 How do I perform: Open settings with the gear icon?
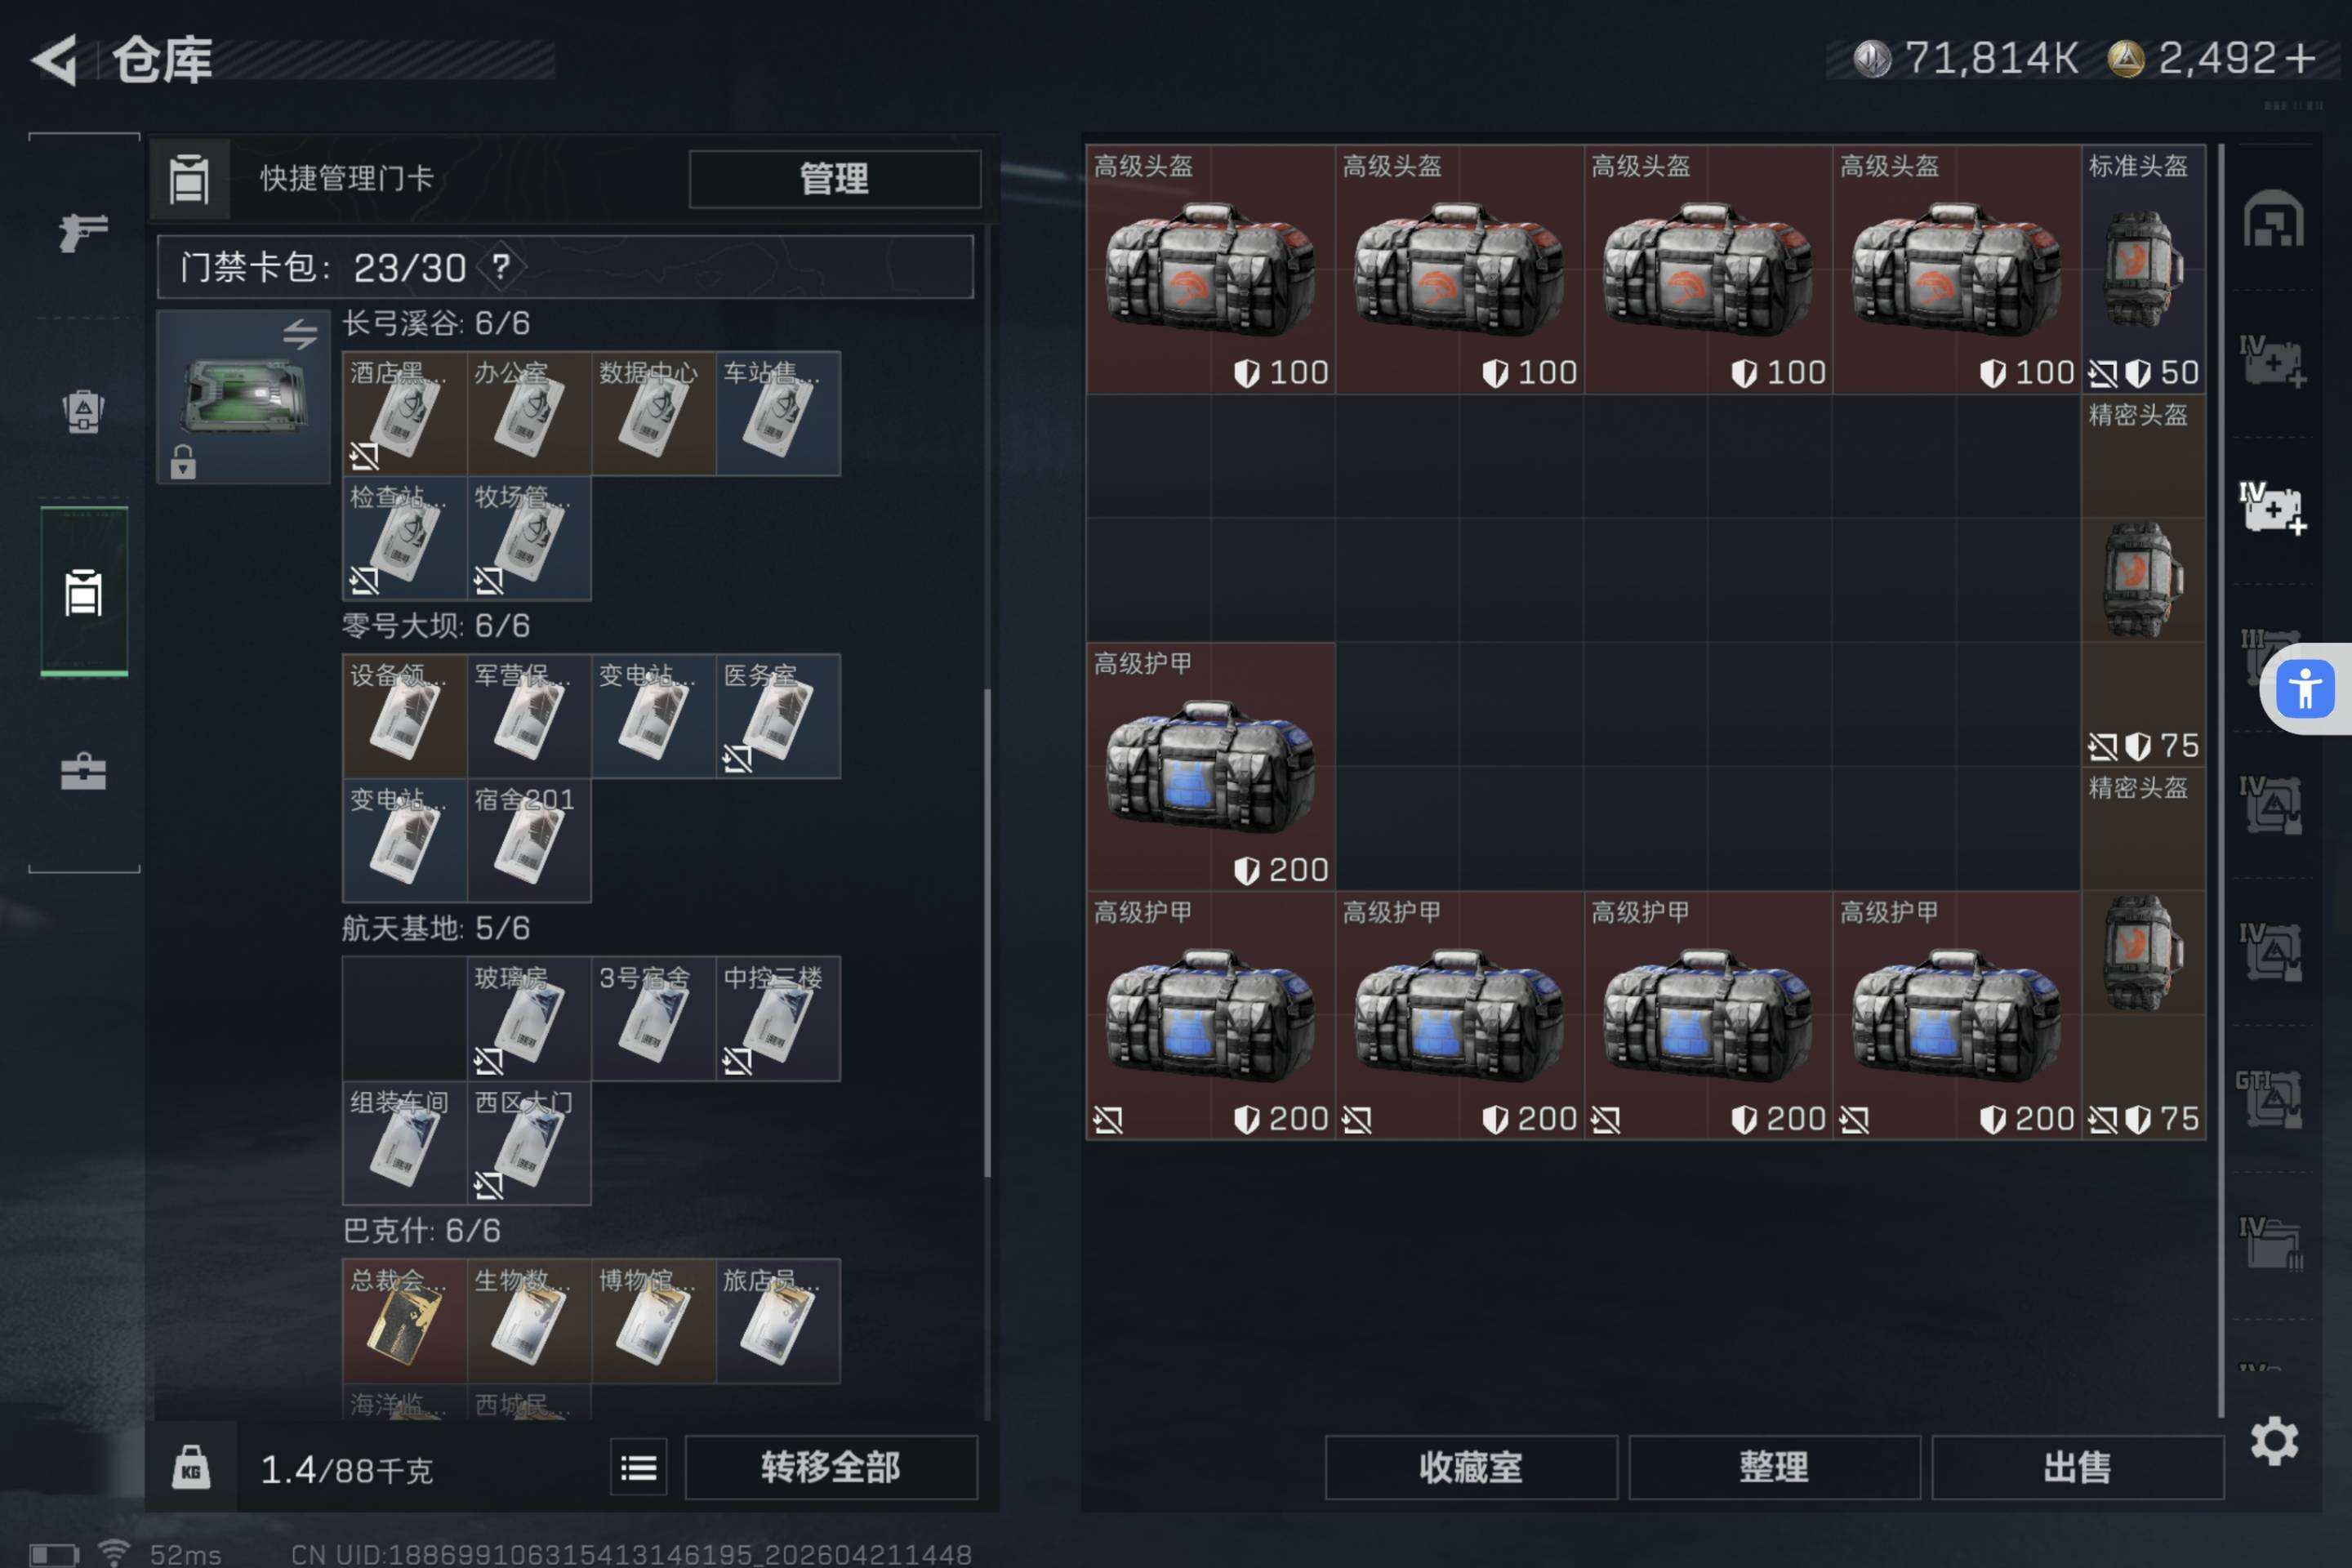point(2274,1441)
